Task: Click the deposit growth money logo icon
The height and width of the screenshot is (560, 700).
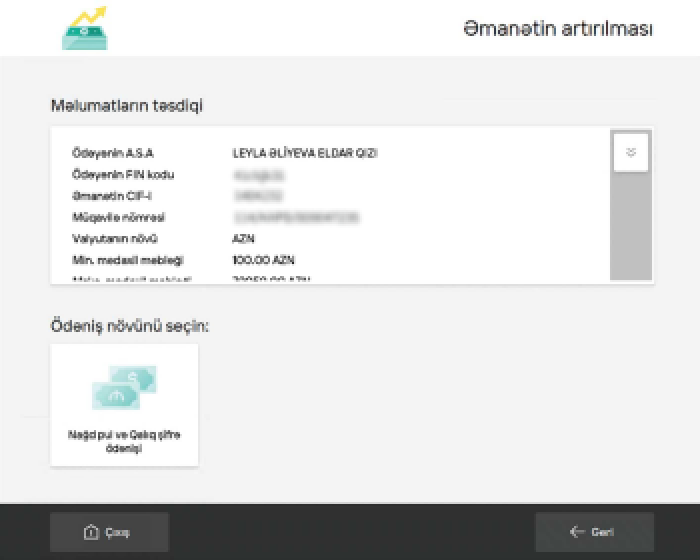Action: [85, 28]
